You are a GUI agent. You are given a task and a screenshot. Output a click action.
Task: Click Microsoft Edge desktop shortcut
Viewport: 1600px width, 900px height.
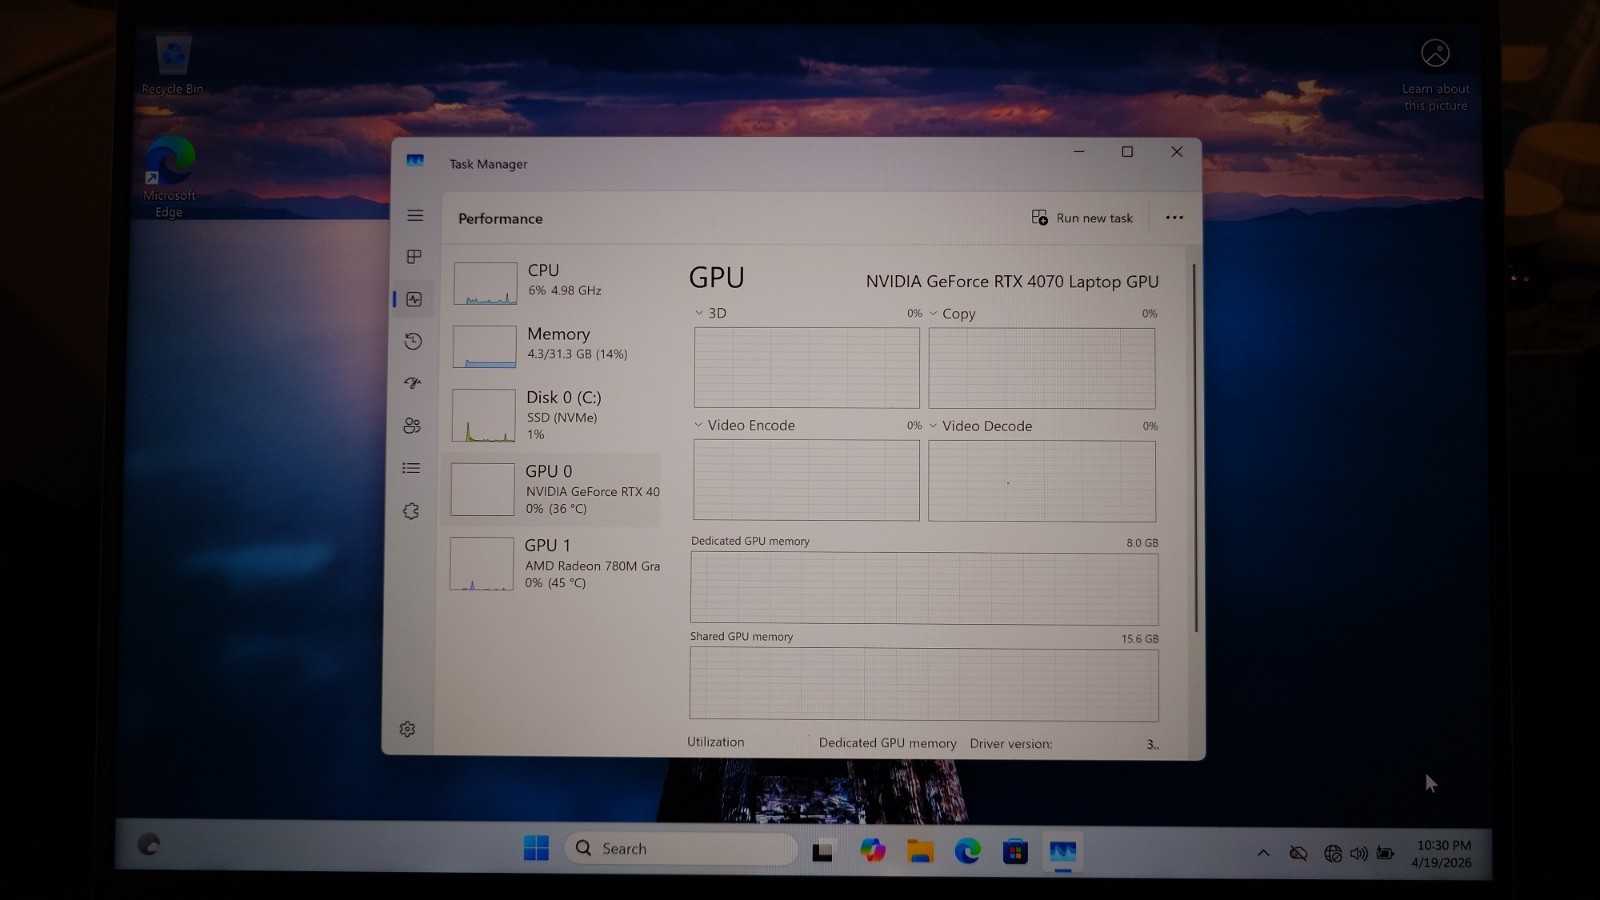[169, 177]
